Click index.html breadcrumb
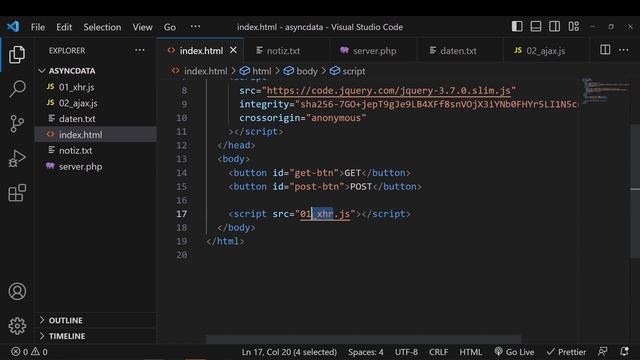 click(x=200, y=71)
